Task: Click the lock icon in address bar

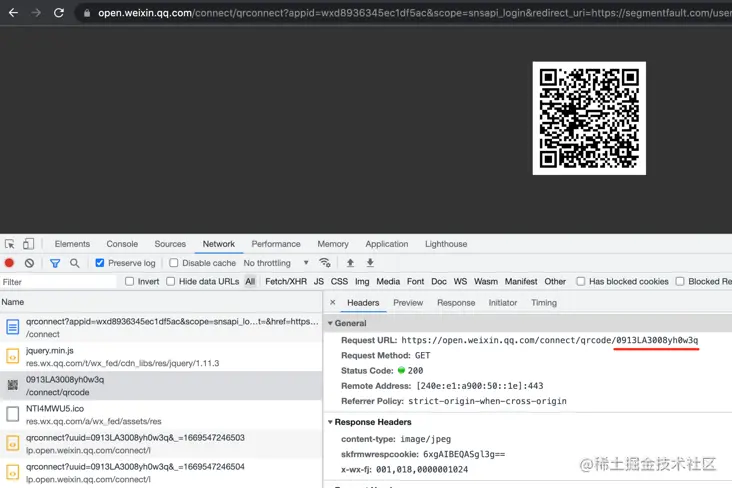Action: (x=87, y=13)
